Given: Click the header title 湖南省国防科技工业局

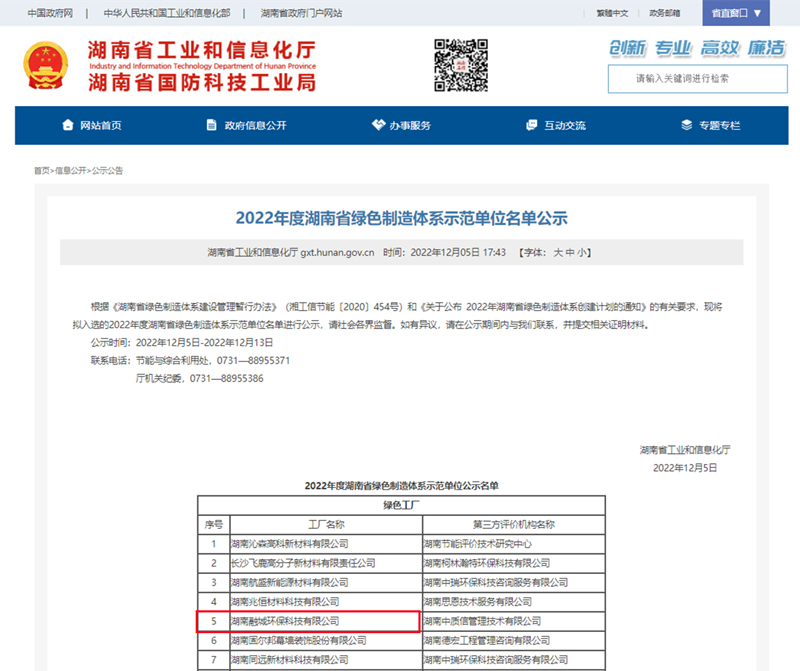Looking at the screenshot, I should [202, 82].
